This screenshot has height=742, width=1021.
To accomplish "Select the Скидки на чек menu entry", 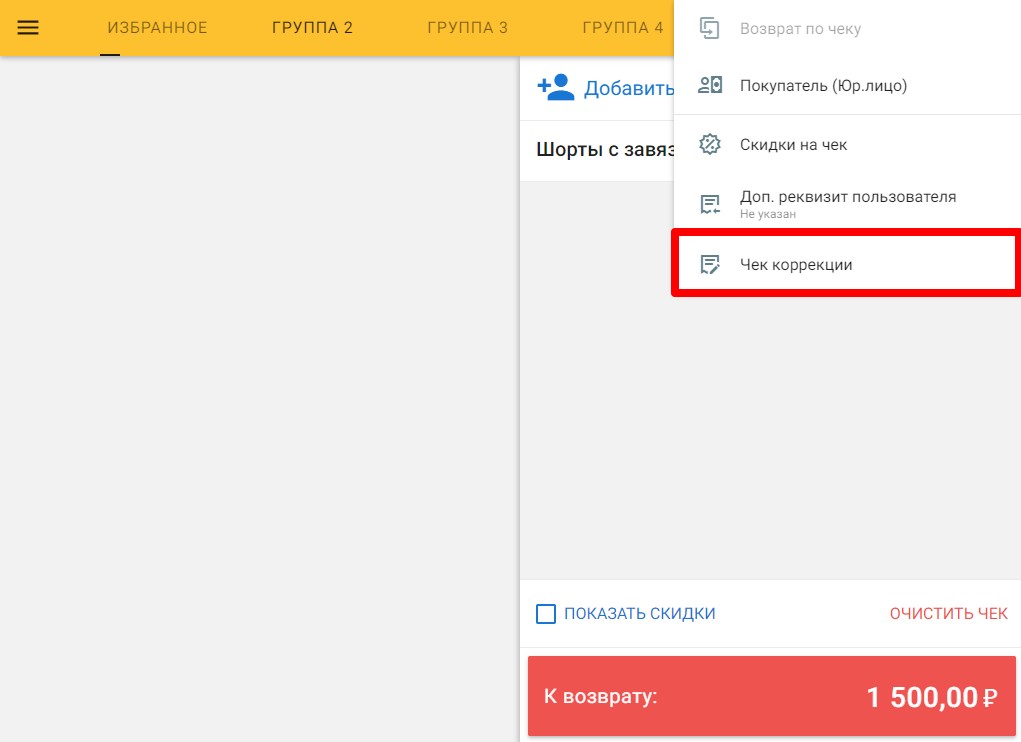I will tap(793, 145).
